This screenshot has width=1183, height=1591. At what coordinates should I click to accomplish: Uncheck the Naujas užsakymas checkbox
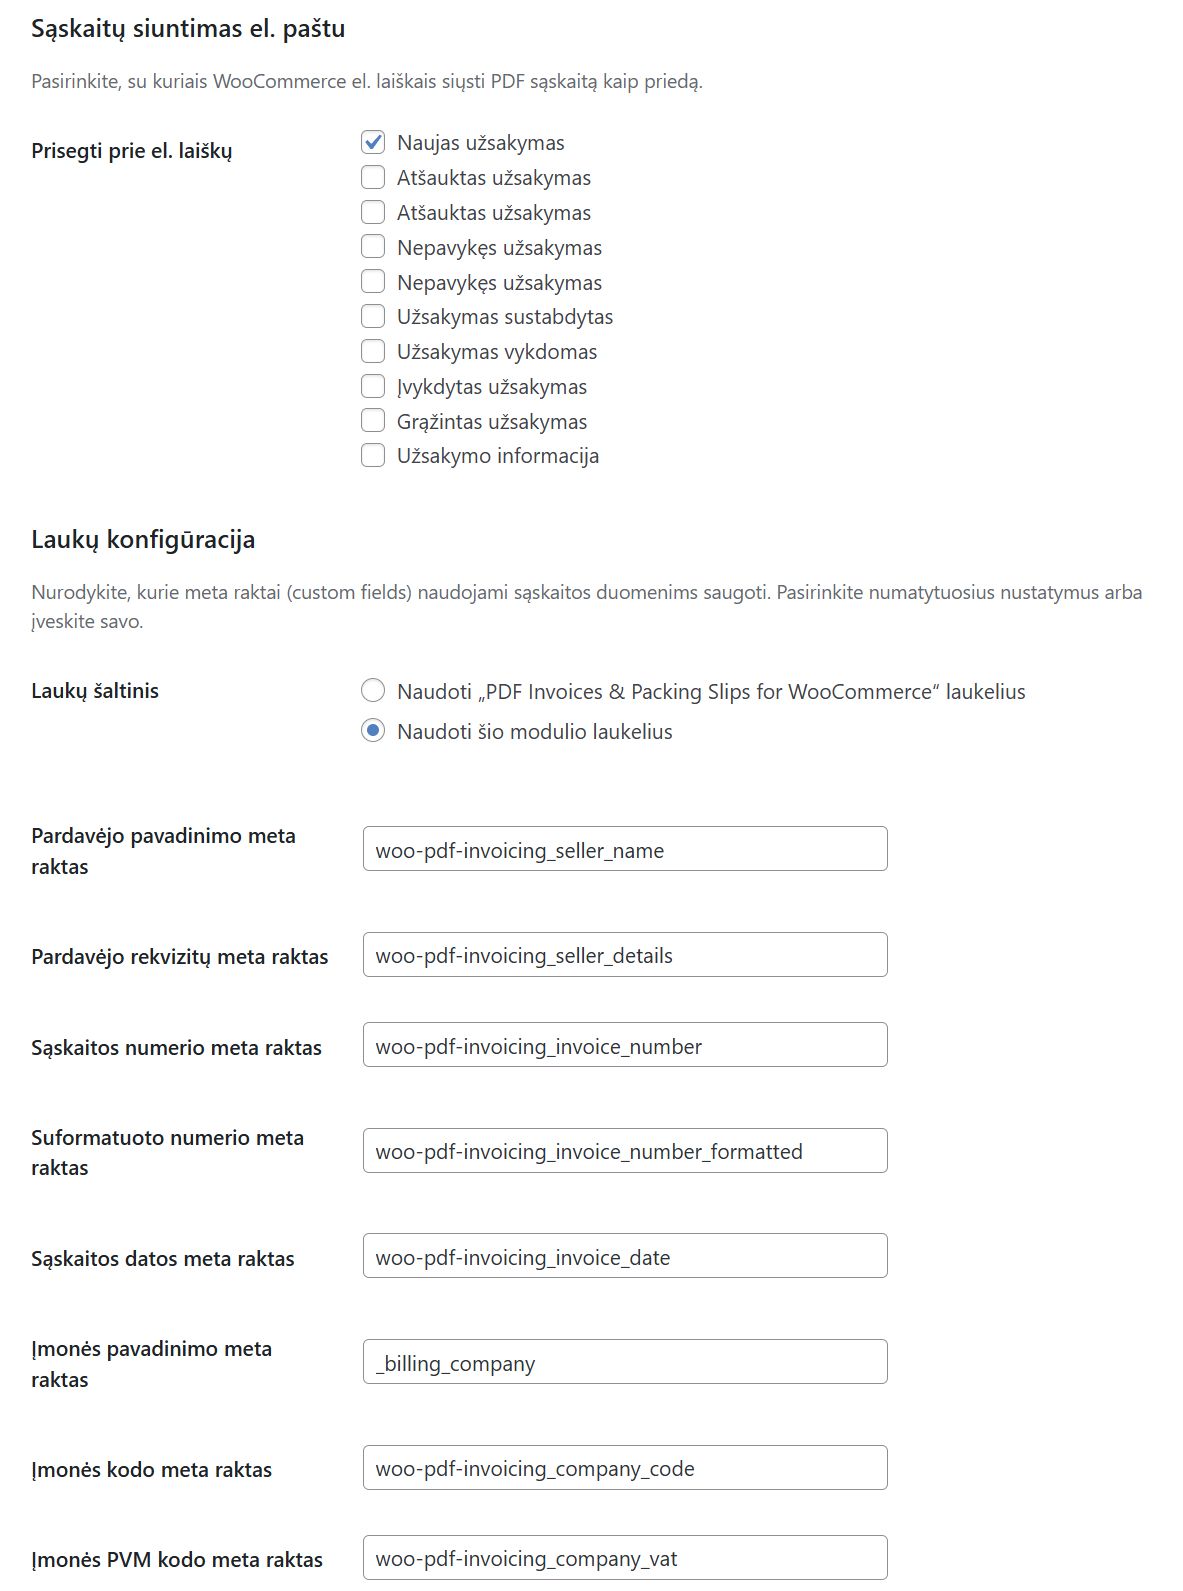click(x=373, y=143)
